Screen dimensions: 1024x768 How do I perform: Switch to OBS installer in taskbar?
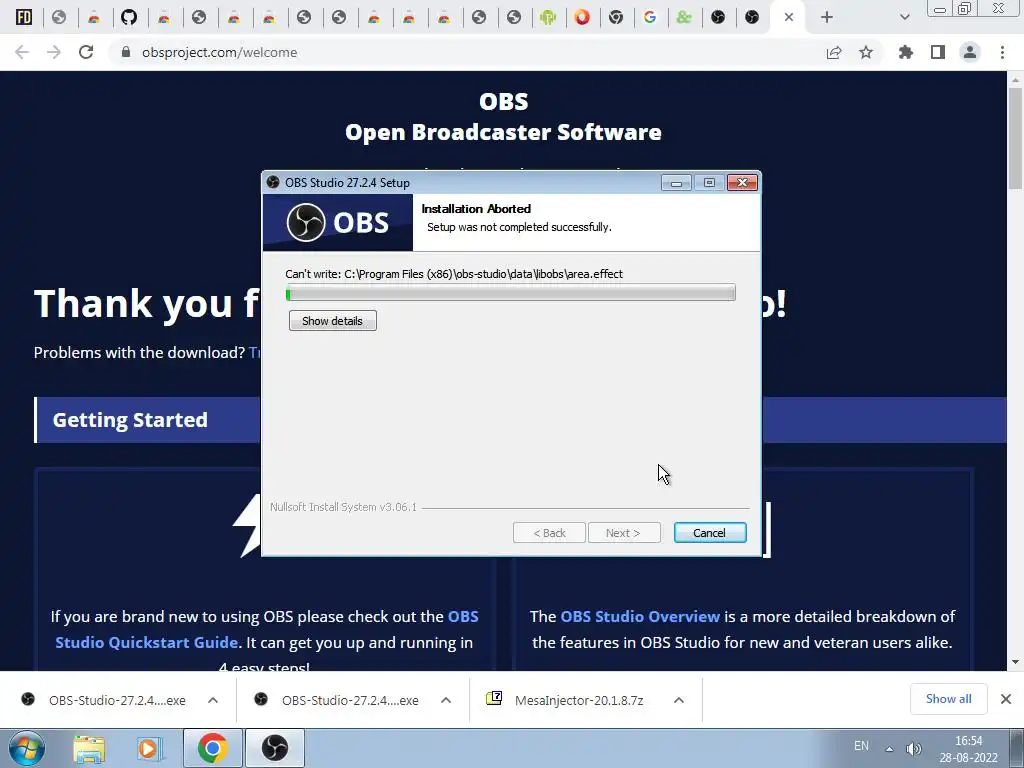pyautogui.click(x=275, y=748)
